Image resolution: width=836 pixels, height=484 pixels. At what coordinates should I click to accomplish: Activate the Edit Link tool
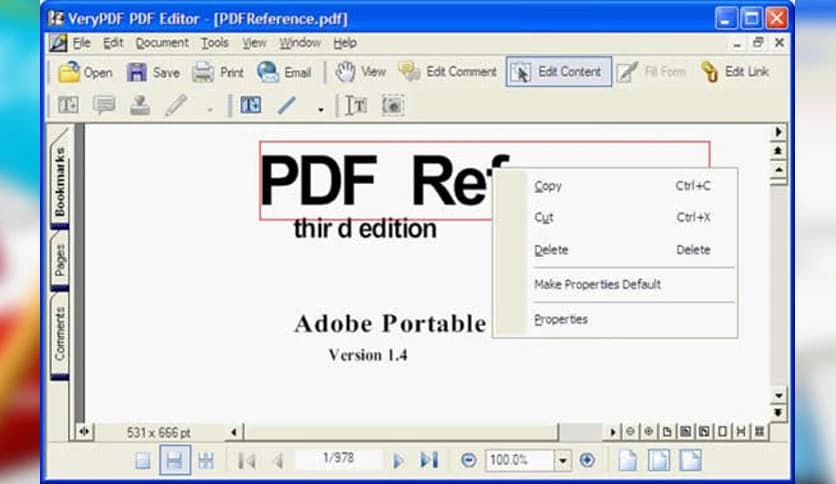(735, 72)
